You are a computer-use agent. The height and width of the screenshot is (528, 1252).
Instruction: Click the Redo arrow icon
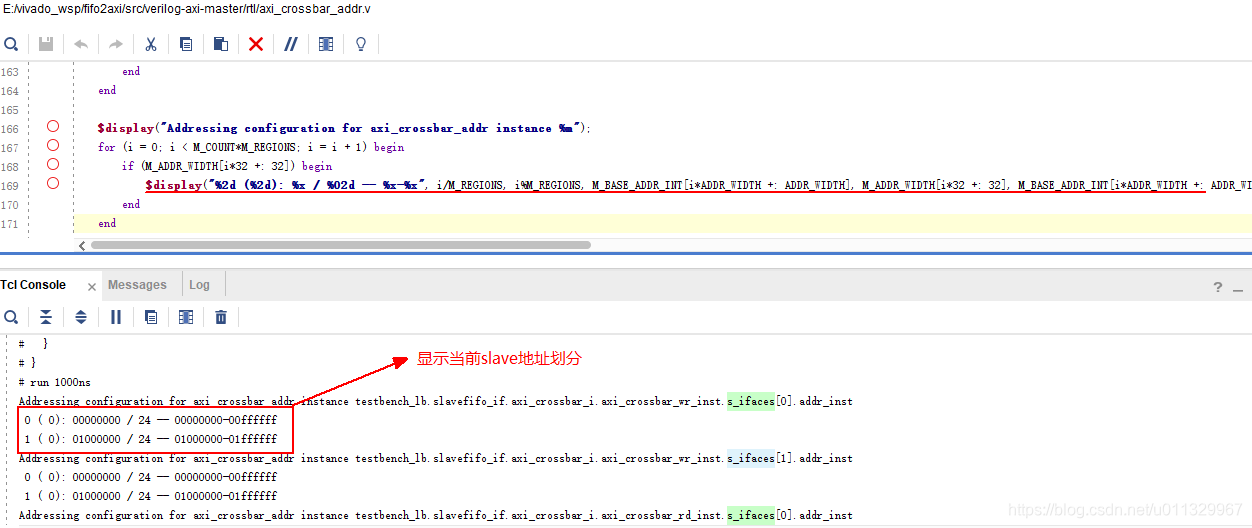(x=116, y=44)
